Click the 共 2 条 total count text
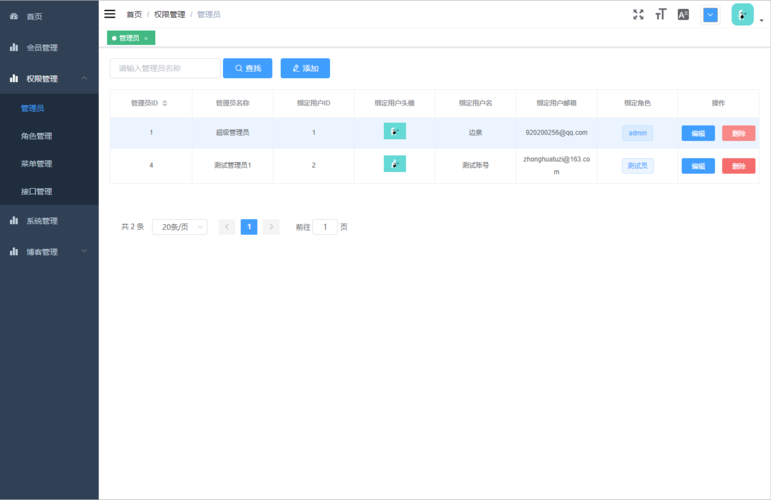 [x=132, y=227]
